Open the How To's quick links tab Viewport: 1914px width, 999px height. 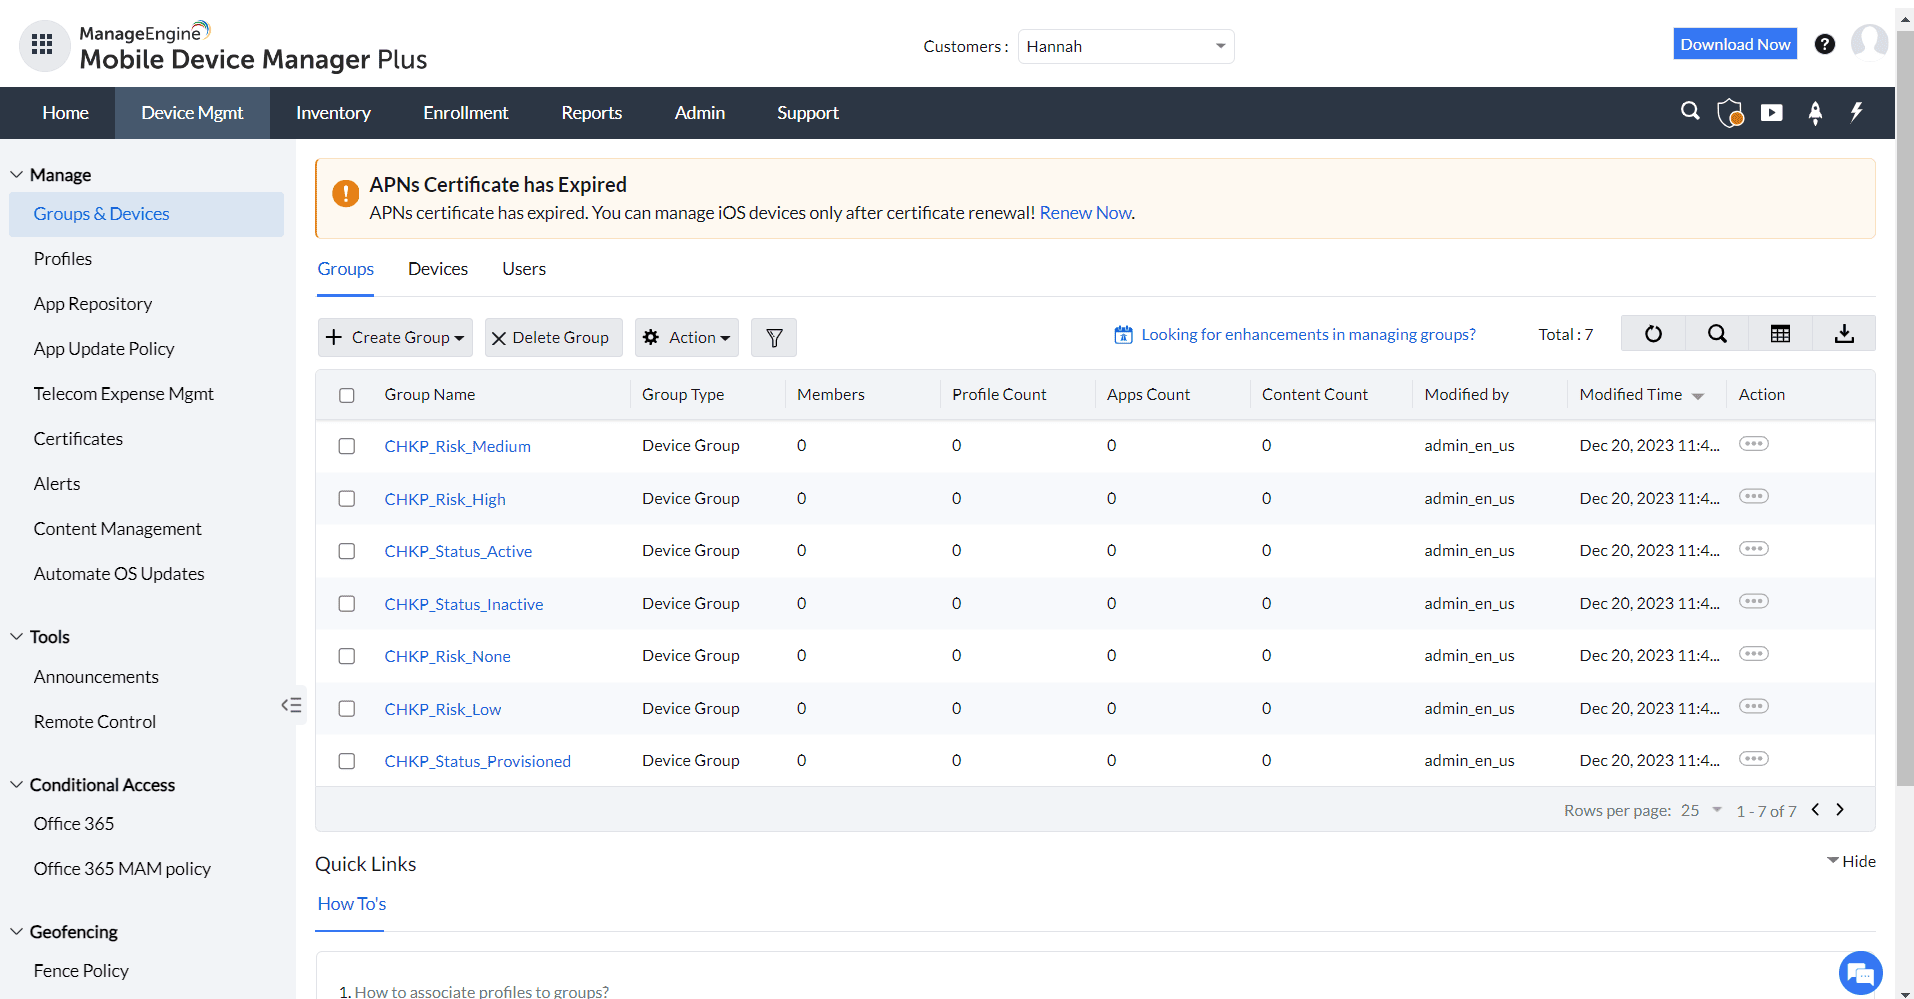(351, 903)
